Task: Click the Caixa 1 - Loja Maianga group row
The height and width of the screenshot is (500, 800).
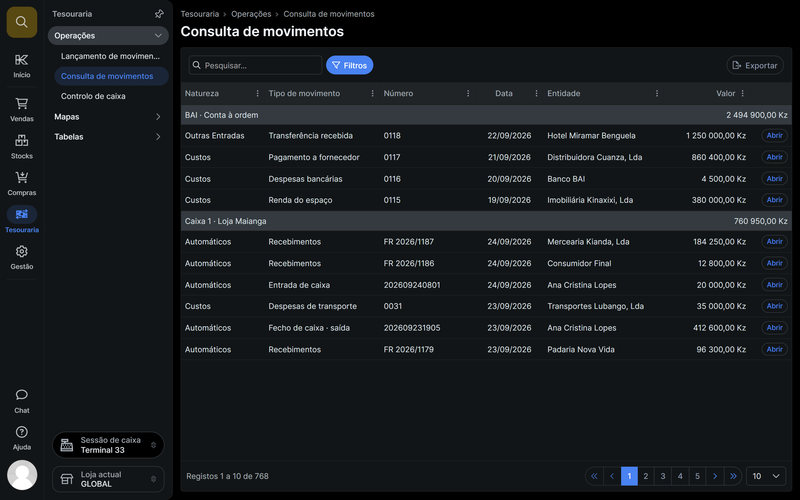Action: (x=486, y=221)
